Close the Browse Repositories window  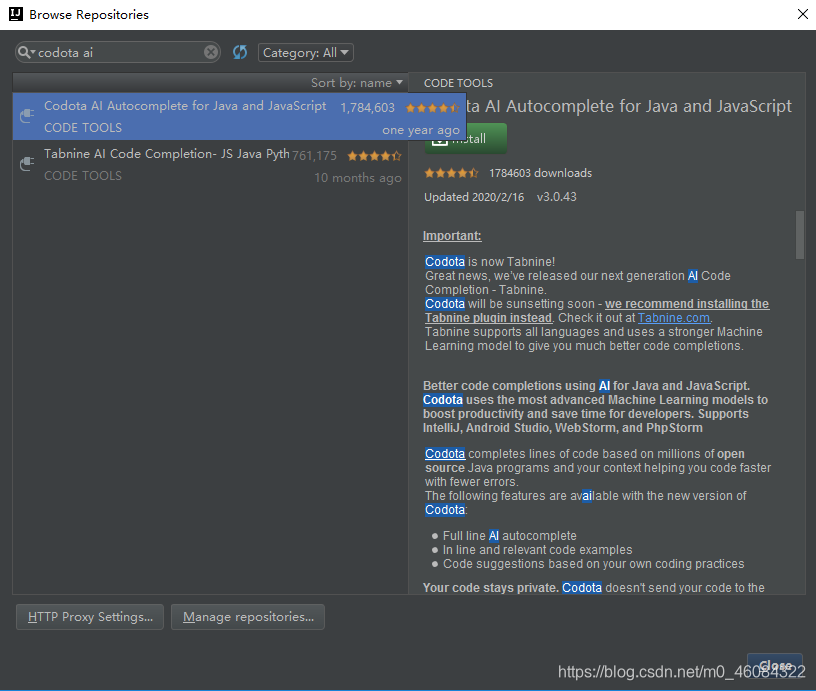(x=802, y=14)
